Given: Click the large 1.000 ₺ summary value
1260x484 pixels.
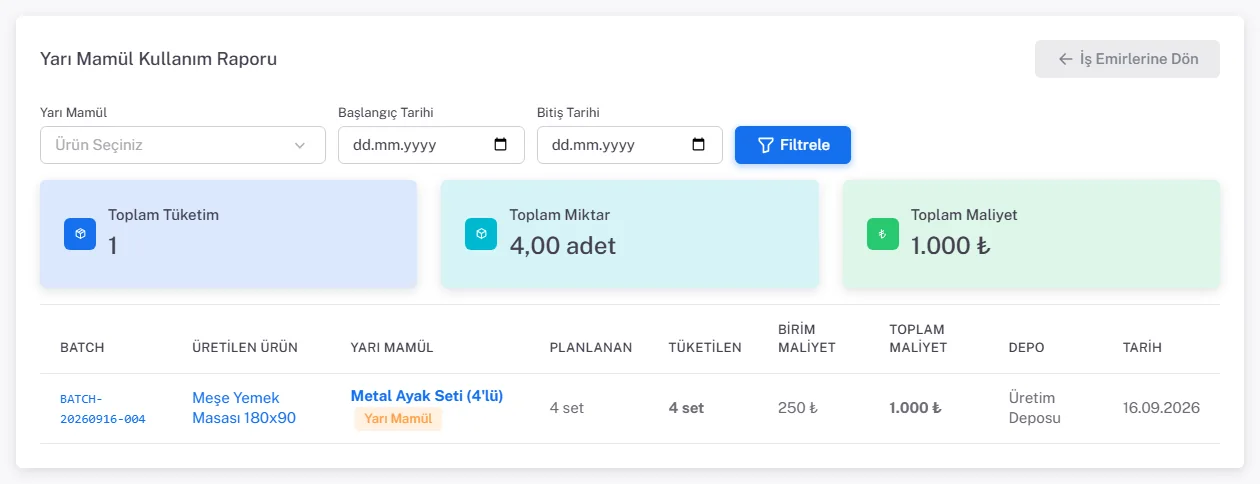Looking at the screenshot, I should point(951,245).
